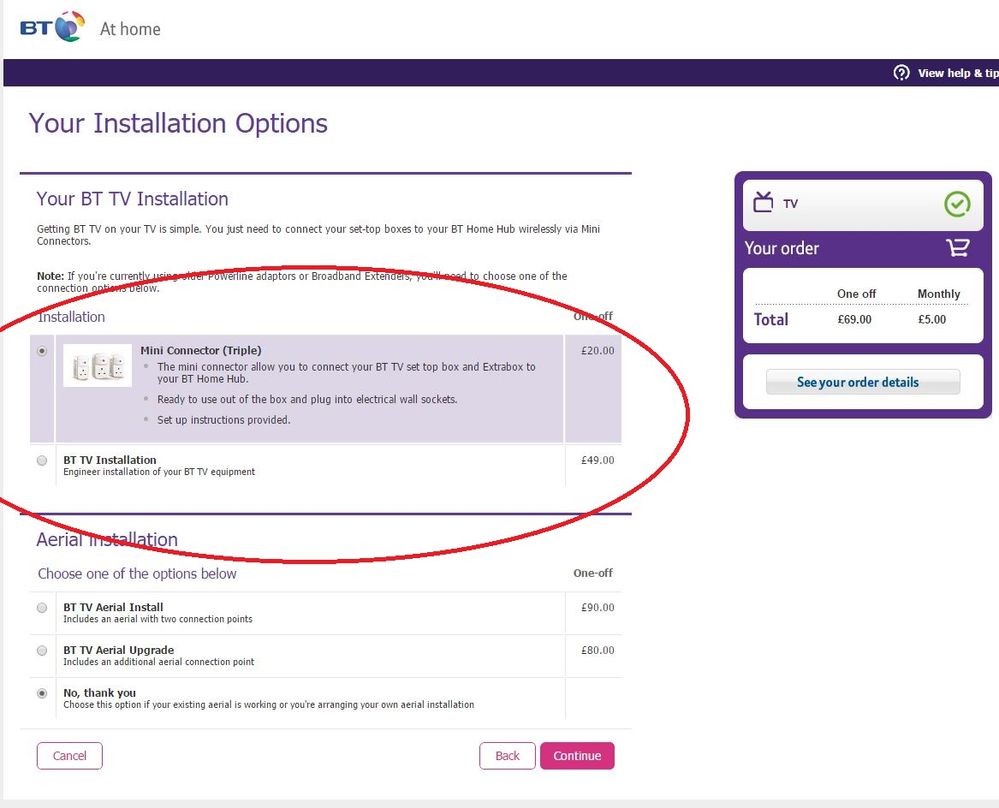This screenshot has height=808, width=999.
Task: Click the BT TV Installation label
Action: coord(110,459)
